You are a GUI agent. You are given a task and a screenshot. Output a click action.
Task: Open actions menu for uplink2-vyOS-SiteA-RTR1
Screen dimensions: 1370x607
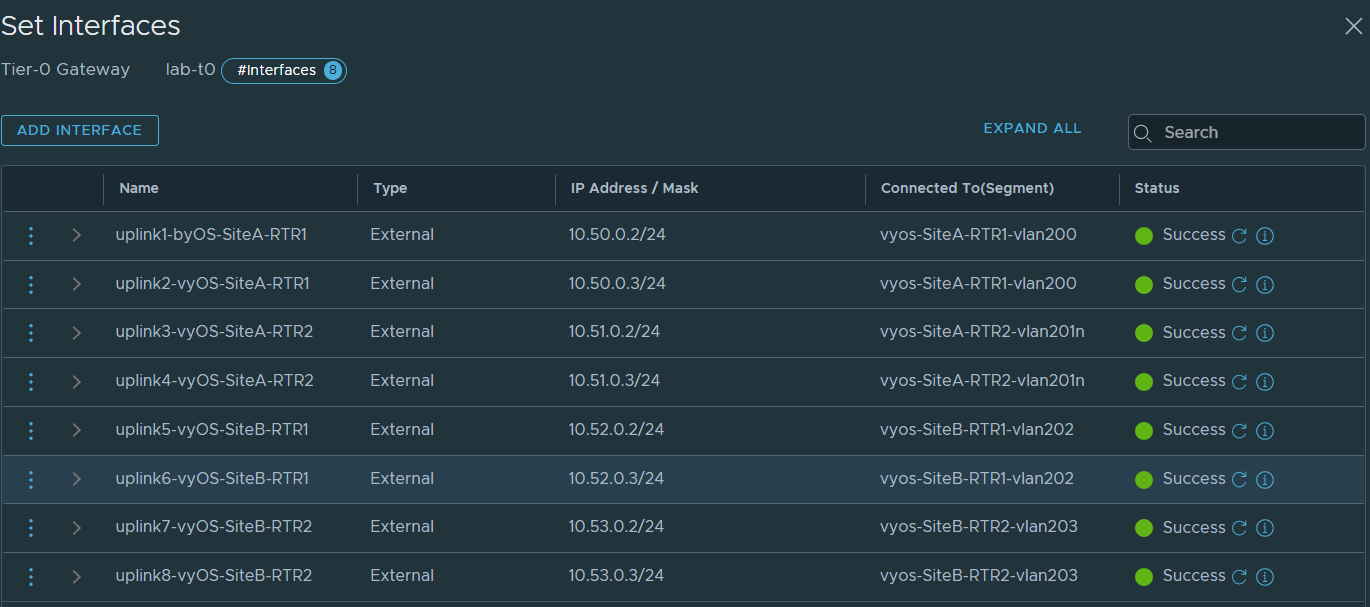click(31, 285)
